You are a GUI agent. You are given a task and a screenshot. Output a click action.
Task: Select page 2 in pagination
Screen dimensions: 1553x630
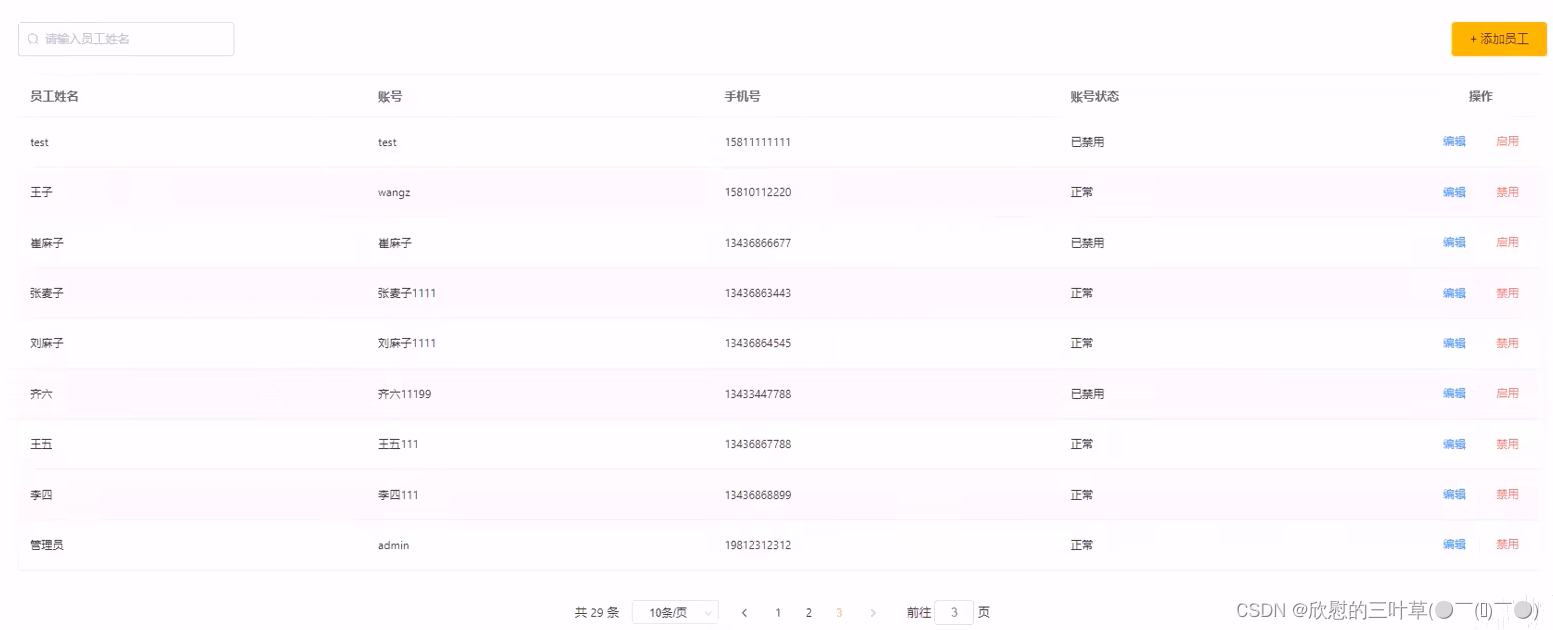[808, 612]
